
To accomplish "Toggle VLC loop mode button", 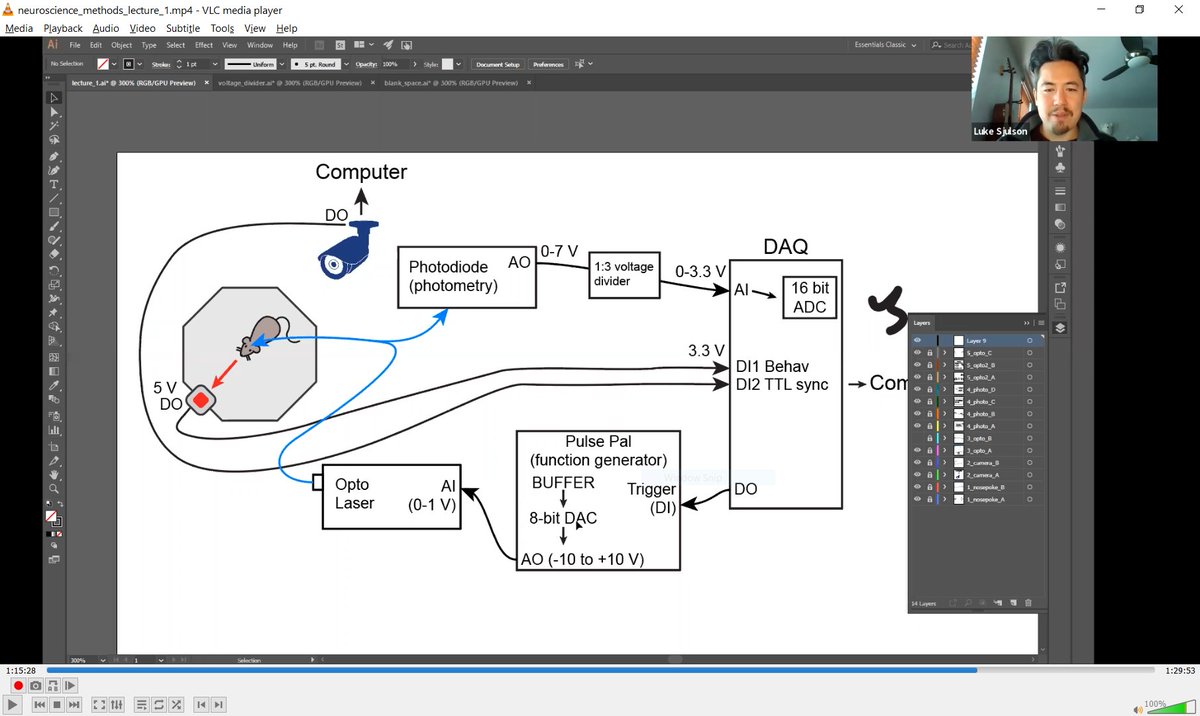I will pyautogui.click(x=159, y=705).
